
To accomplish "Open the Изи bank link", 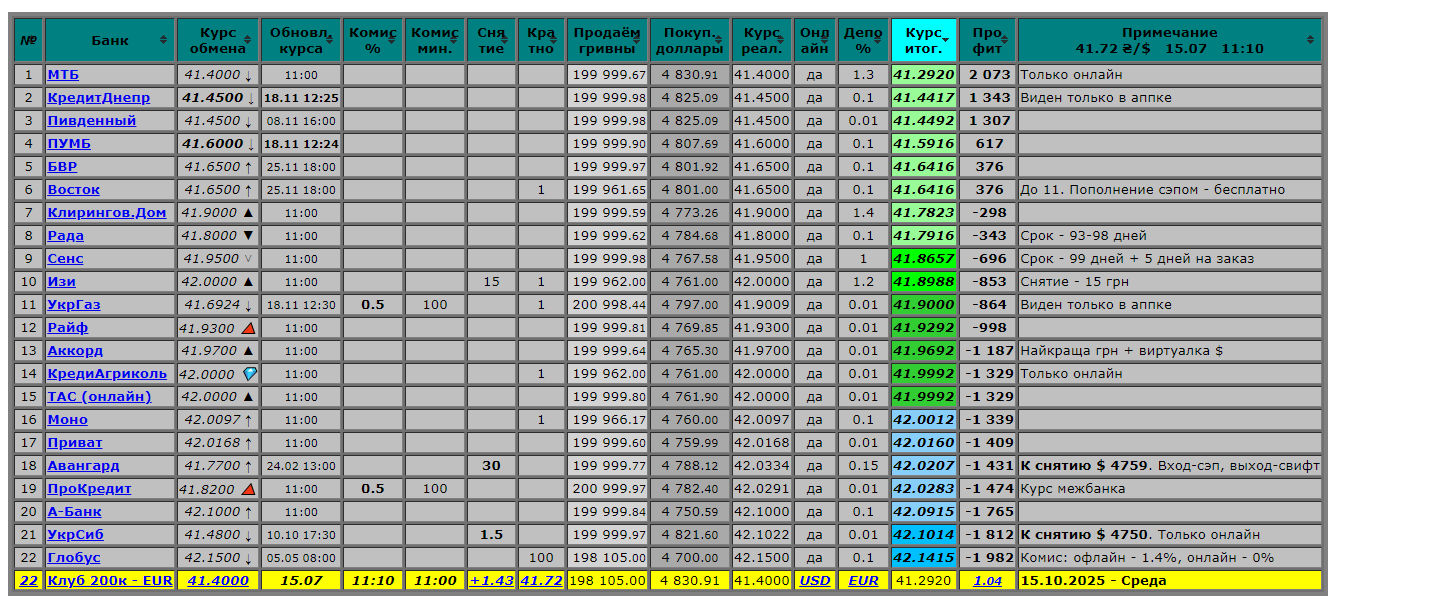I will click(x=62, y=282).
